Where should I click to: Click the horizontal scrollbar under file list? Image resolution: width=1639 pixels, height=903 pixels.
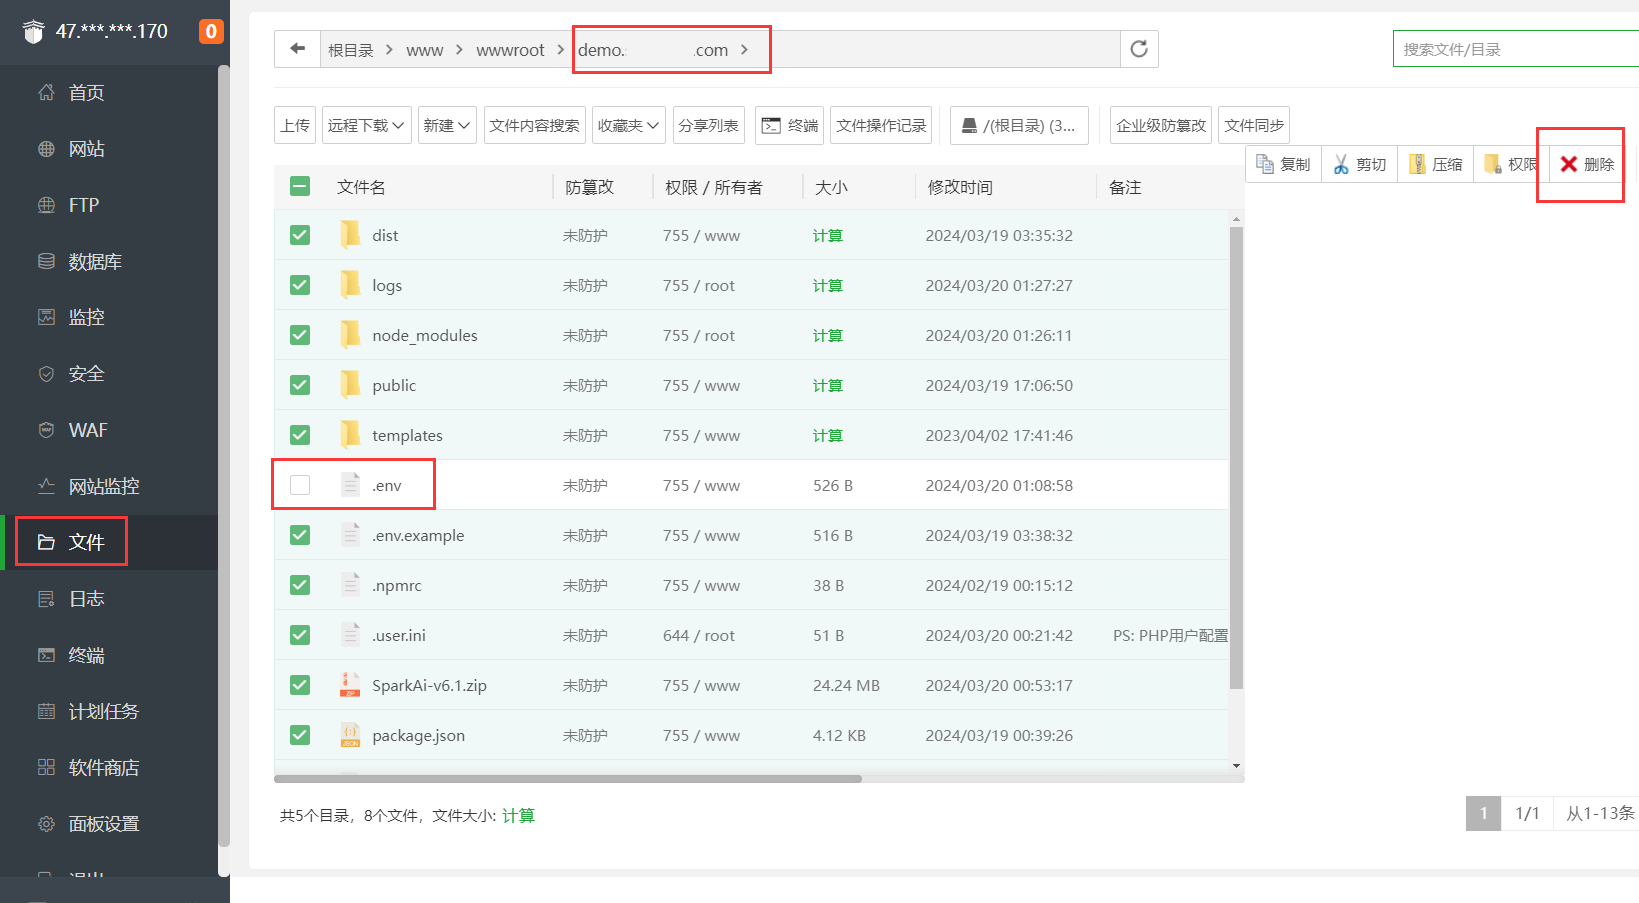point(567,778)
